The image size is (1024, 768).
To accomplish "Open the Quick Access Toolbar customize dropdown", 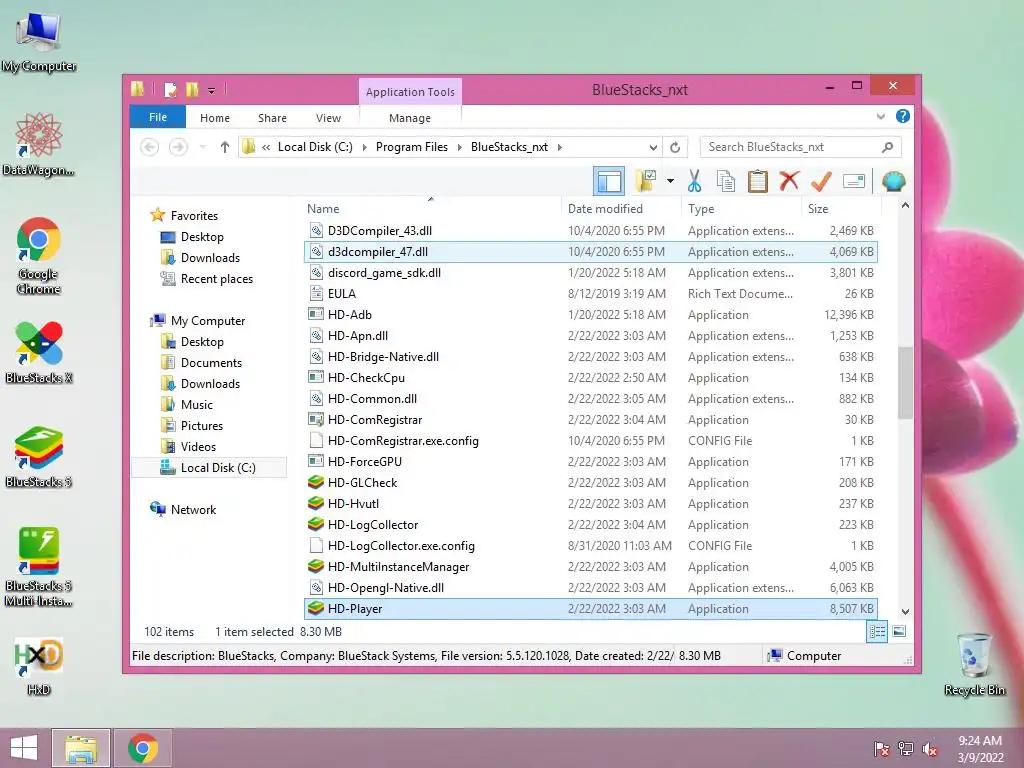I will (x=212, y=91).
